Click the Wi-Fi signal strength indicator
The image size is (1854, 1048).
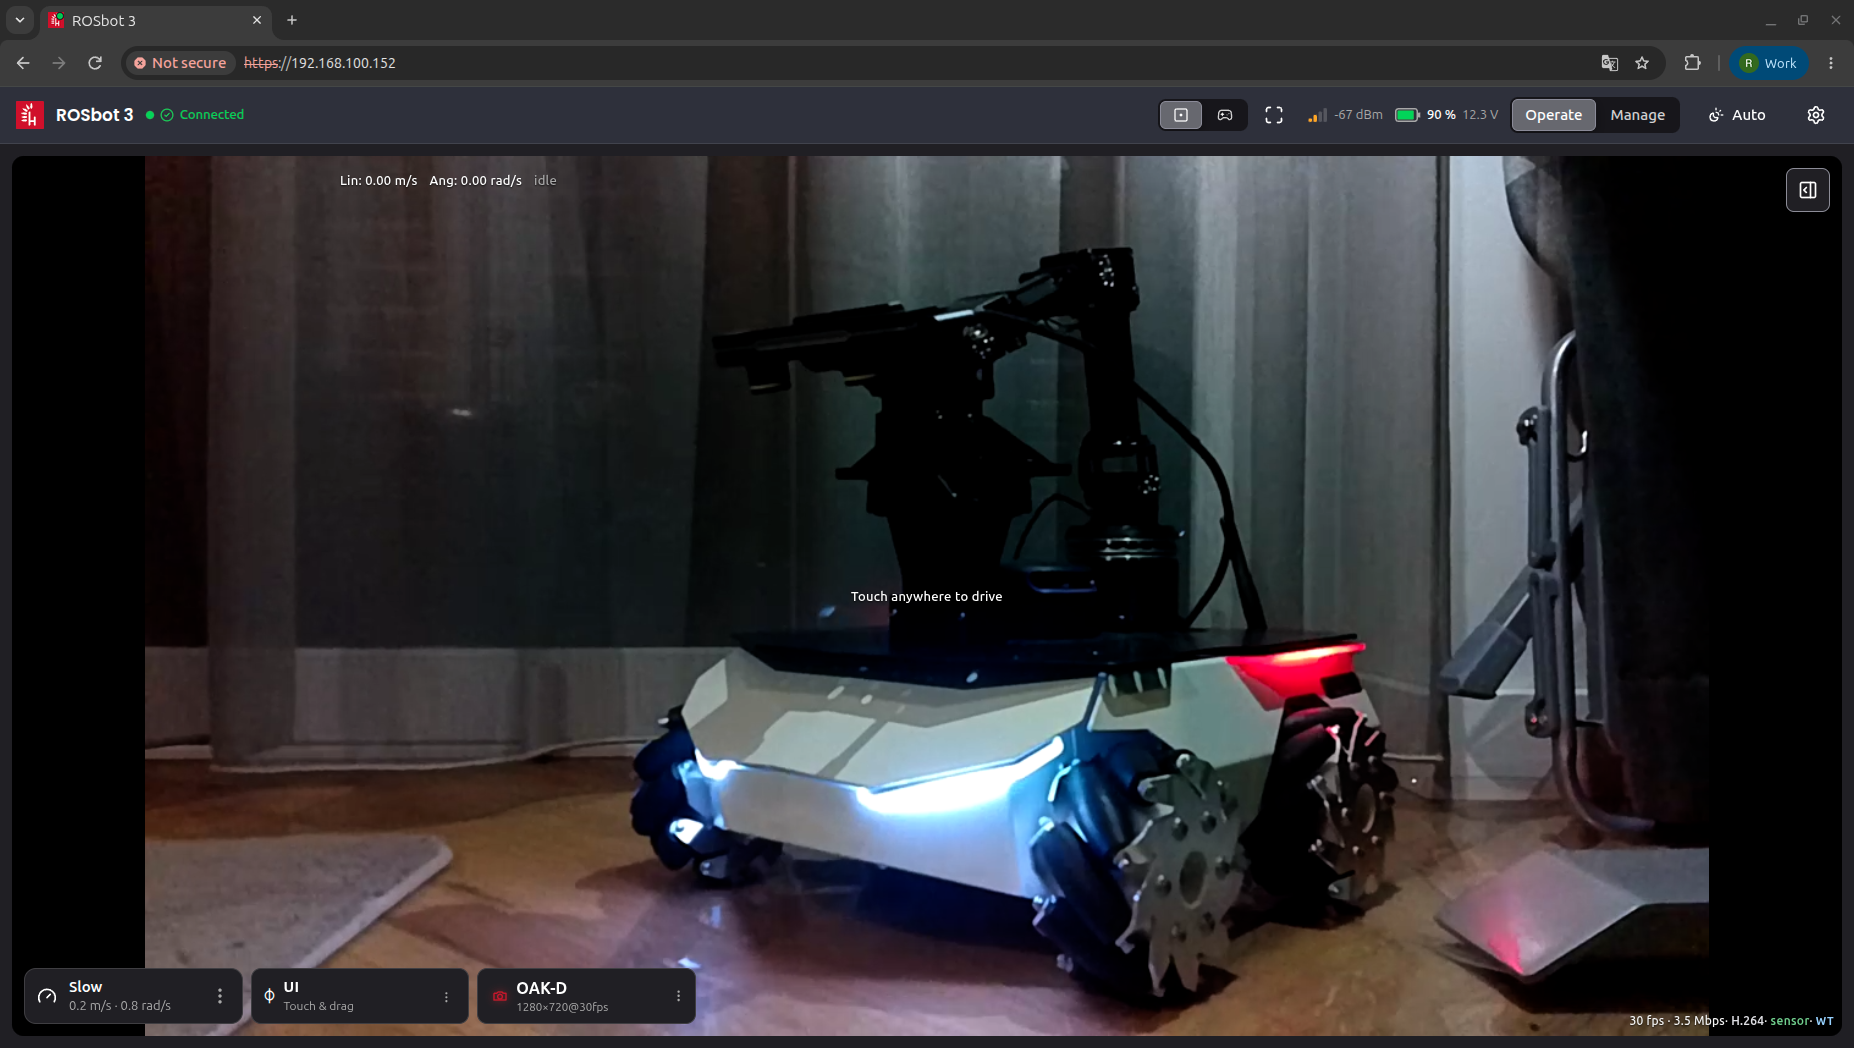click(1317, 115)
